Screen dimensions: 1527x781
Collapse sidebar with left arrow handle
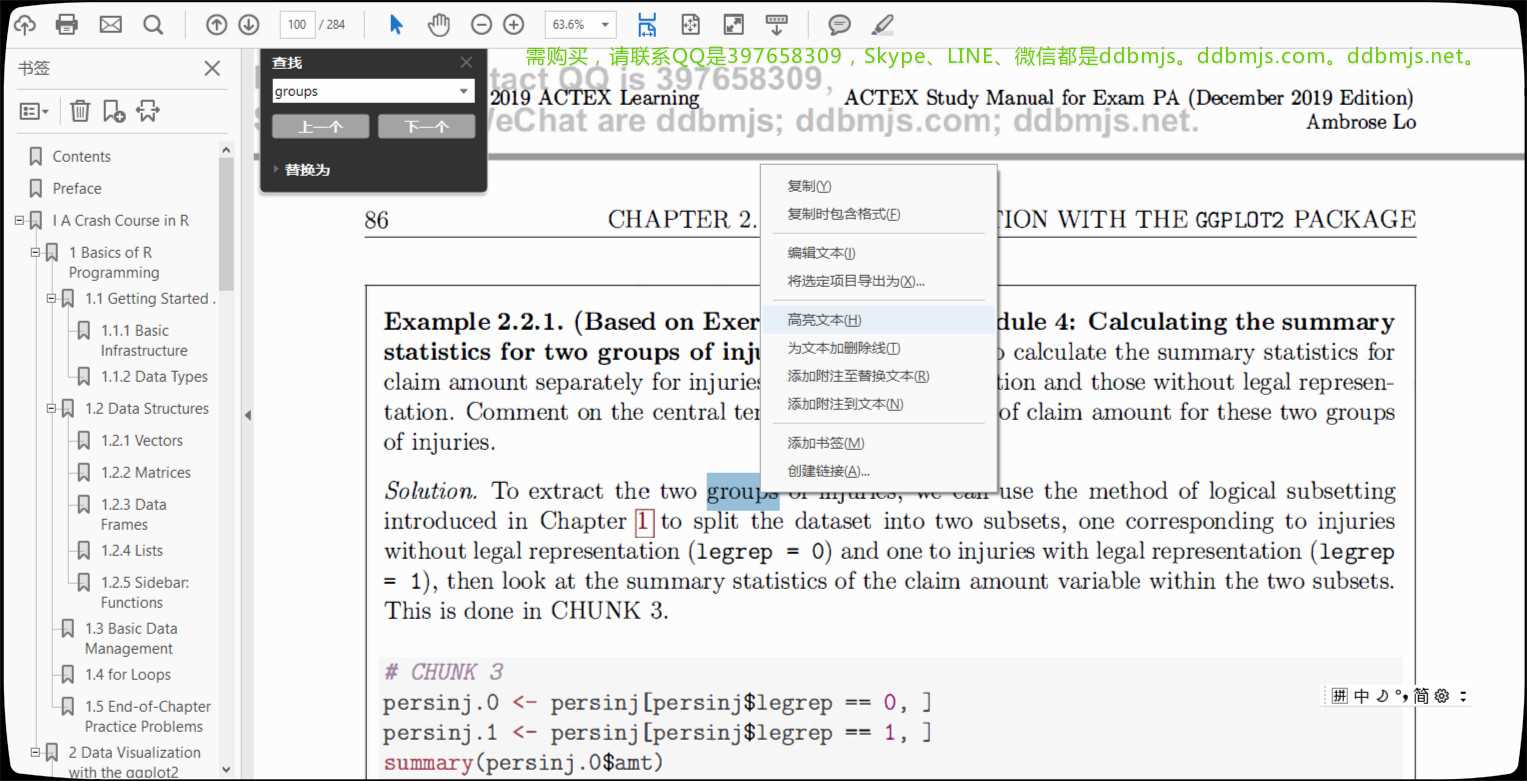pyautogui.click(x=248, y=415)
